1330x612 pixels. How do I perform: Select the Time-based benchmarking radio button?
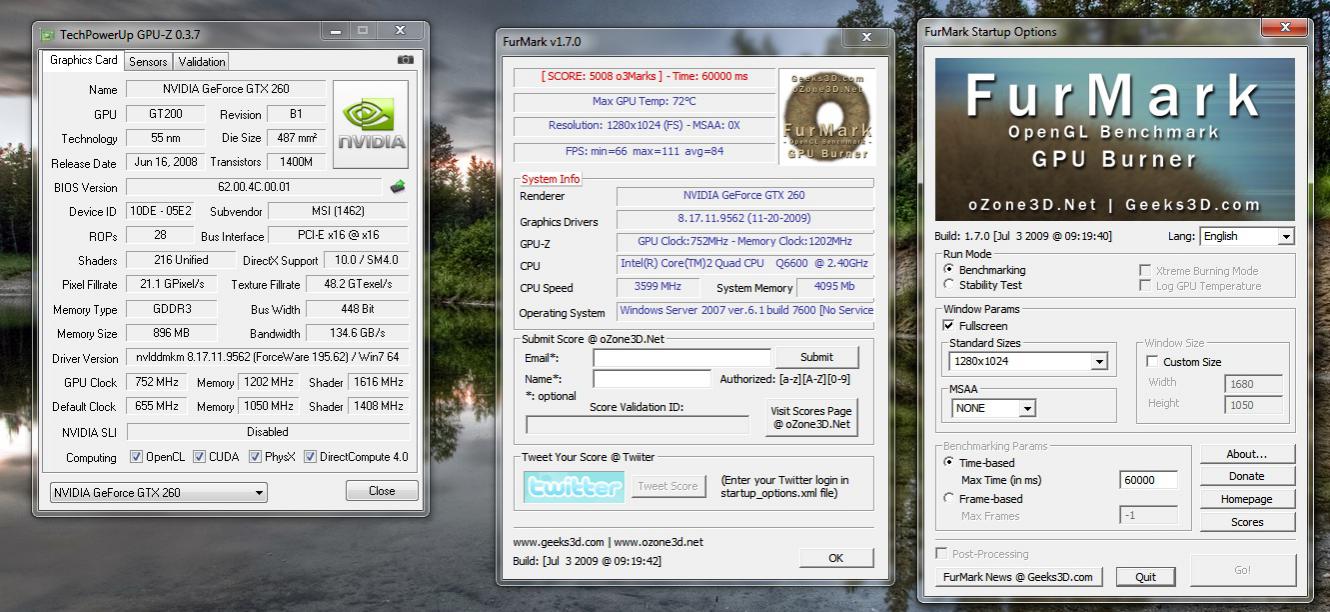pos(949,462)
